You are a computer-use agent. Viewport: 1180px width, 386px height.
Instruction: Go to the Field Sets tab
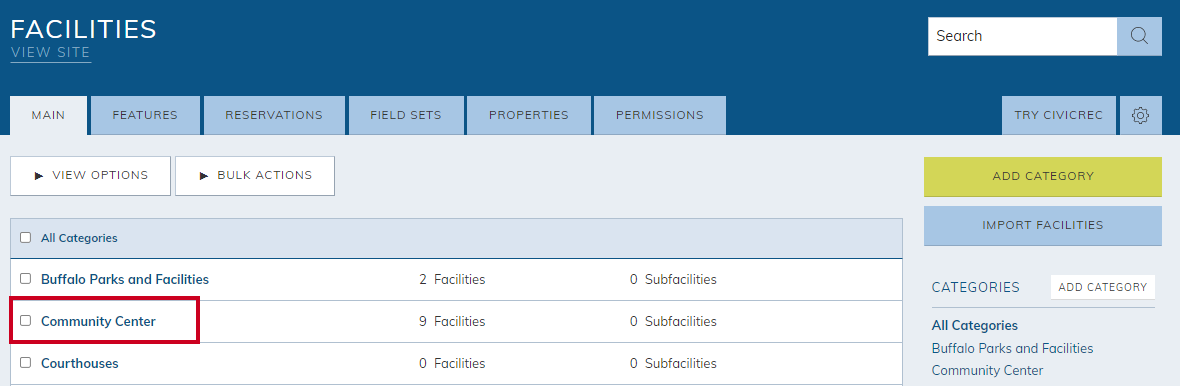click(406, 116)
